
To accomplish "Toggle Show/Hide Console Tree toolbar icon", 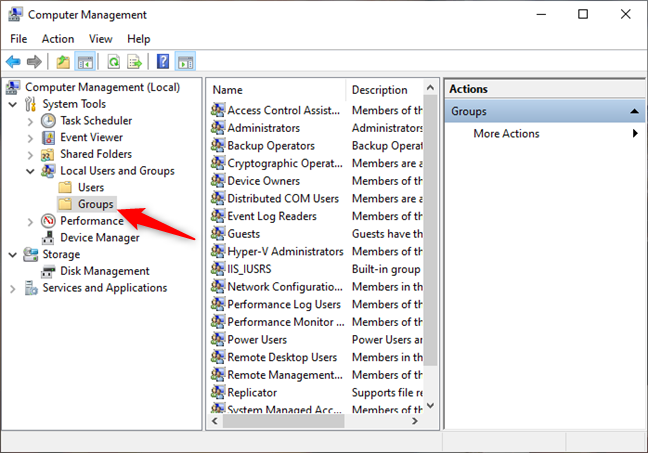I will (x=85, y=62).
